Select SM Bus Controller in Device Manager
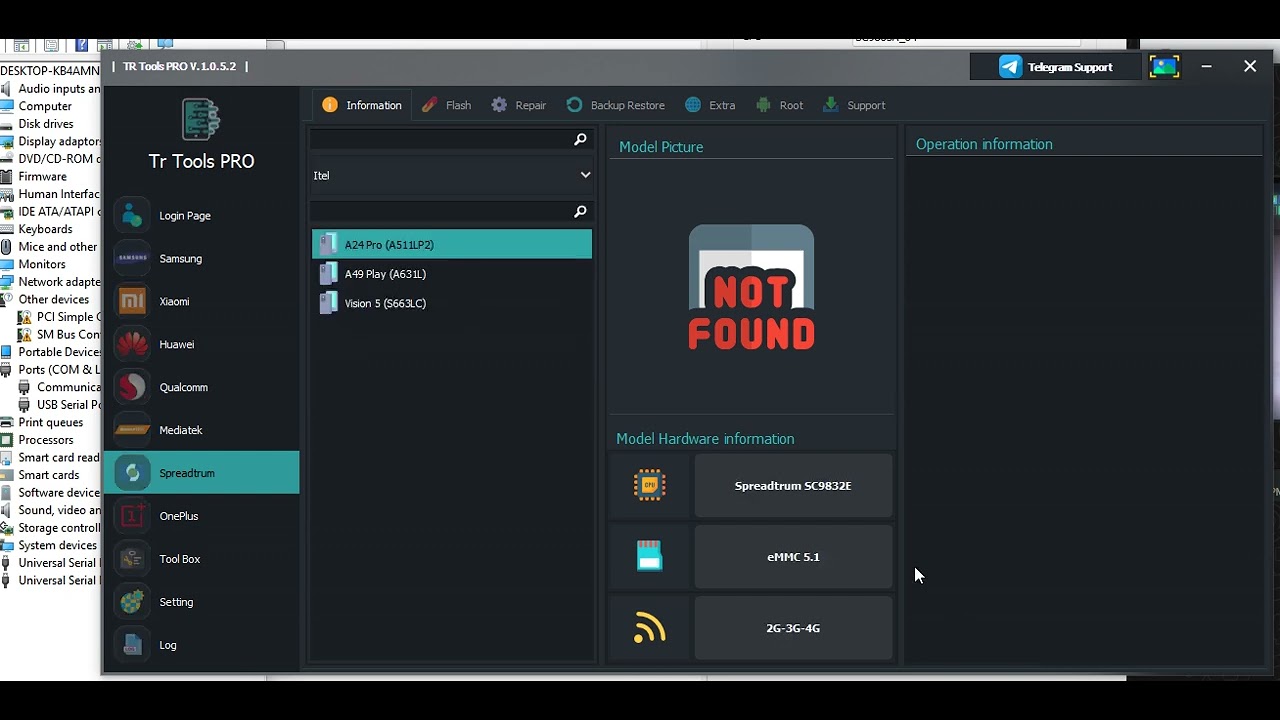1280x720 pixels. 69,334
